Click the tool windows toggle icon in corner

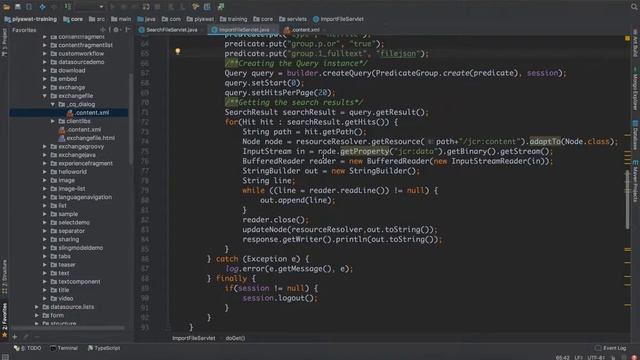coord(5,357)
